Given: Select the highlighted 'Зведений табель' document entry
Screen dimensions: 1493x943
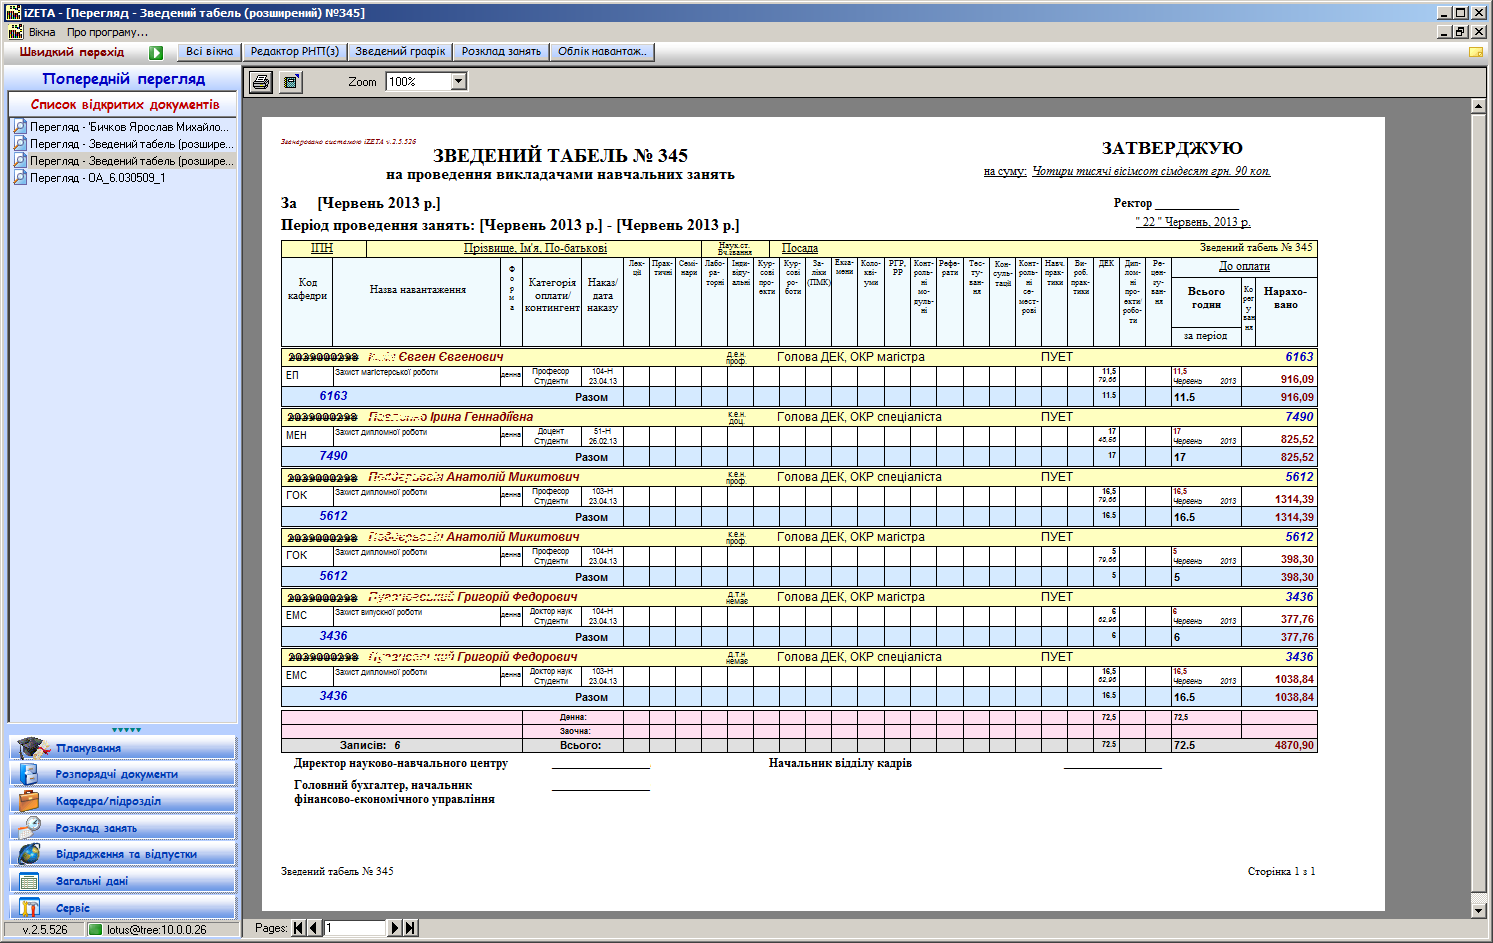Looking at the screenshot, I should (124, 161).
